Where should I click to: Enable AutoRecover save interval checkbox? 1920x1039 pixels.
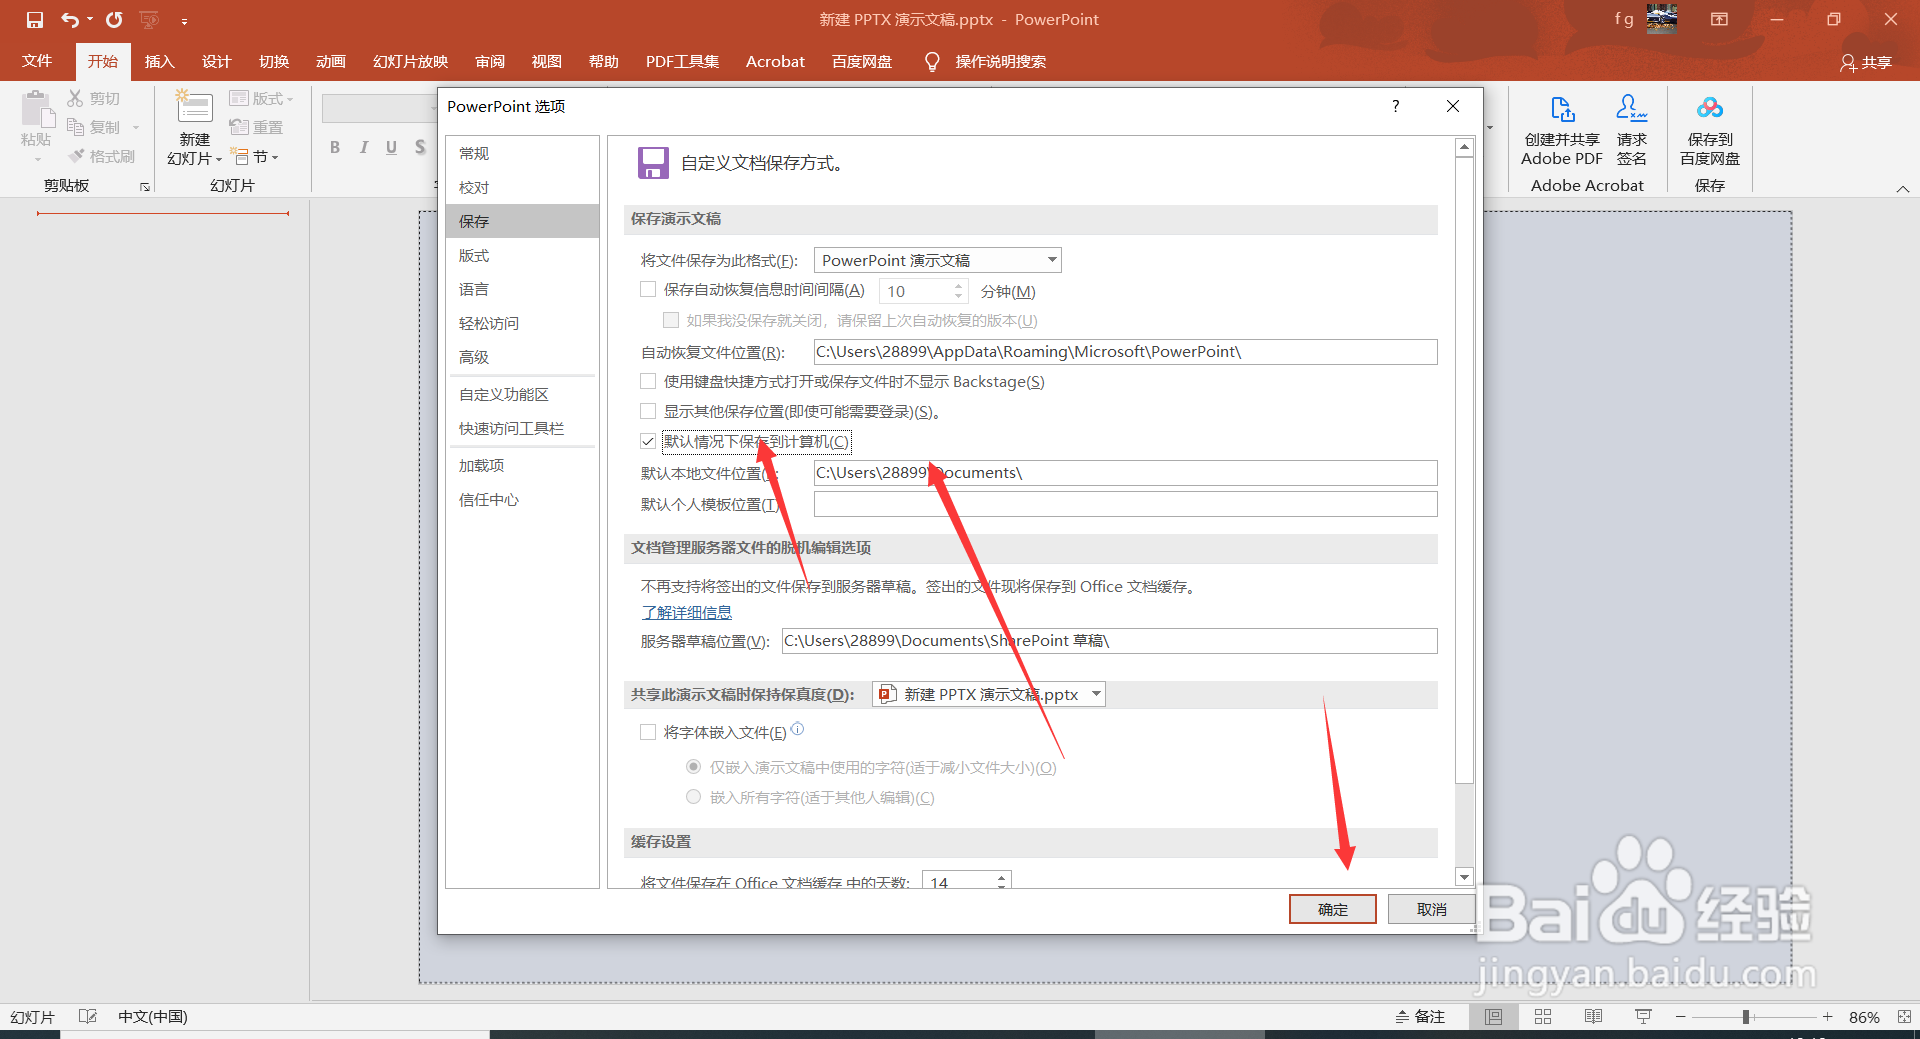pos(648,290)
